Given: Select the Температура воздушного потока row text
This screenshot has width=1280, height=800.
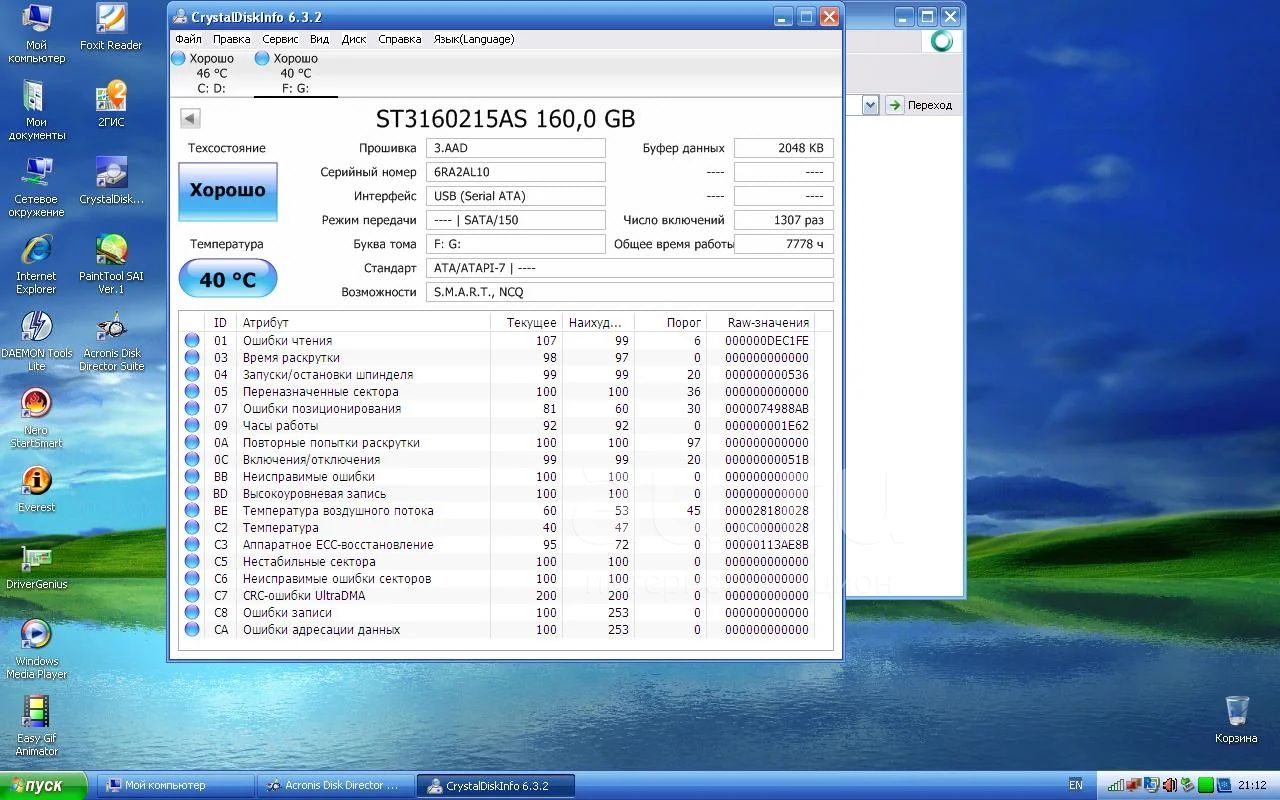Looking at the screenshot, I should click(x=338, y=511).
